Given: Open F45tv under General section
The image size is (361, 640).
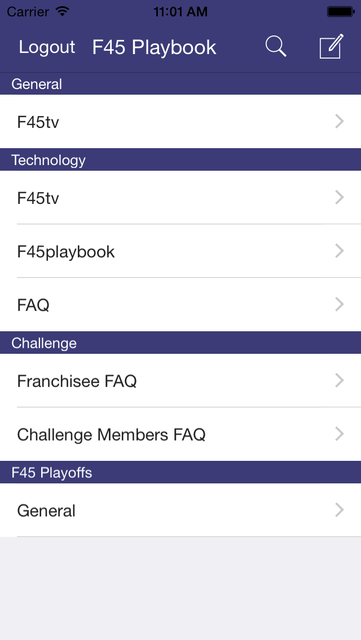Looking at the screenshot, I should [x=180, y=122].
